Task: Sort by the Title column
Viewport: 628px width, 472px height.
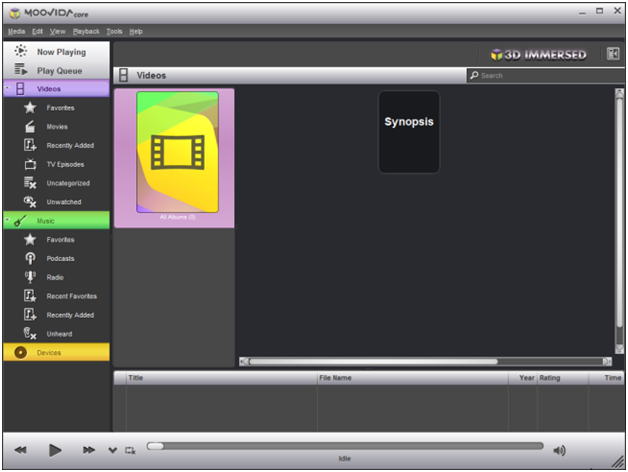Action: [x=221, y=378]
